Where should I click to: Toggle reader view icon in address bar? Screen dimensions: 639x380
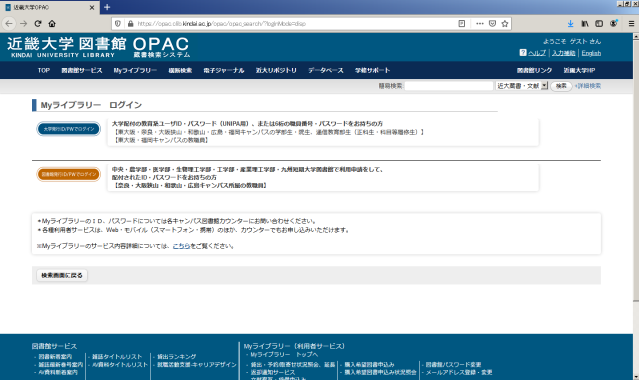[462, 24]
